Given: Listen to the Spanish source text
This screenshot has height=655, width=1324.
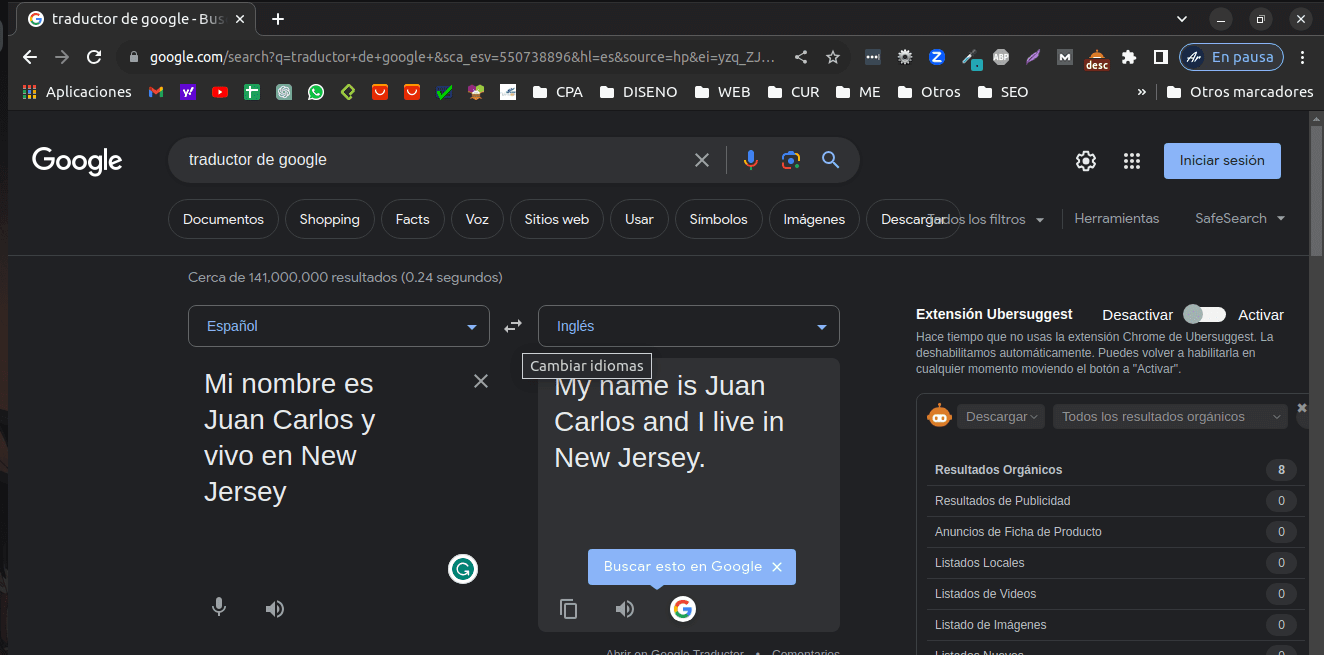Looking at the screenshot, I should pyautogui.click(x=275, y=609).
